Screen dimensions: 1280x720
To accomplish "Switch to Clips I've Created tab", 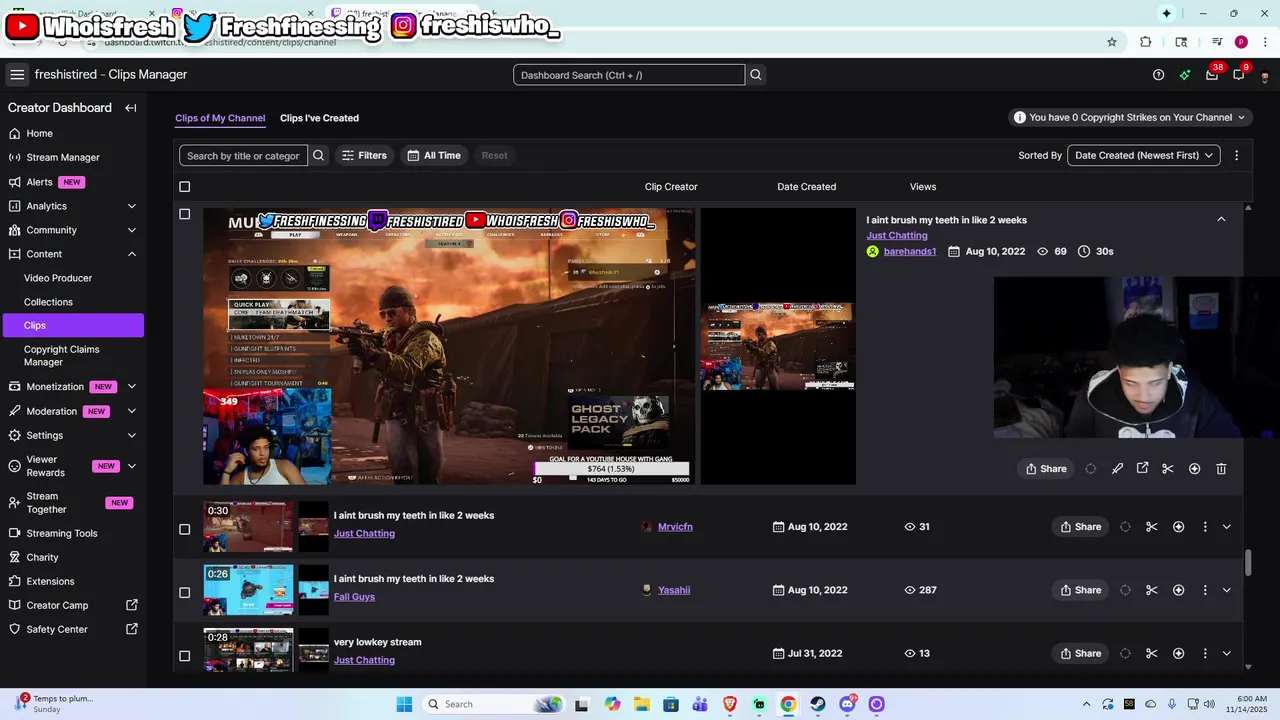I will tap(319, 118).
